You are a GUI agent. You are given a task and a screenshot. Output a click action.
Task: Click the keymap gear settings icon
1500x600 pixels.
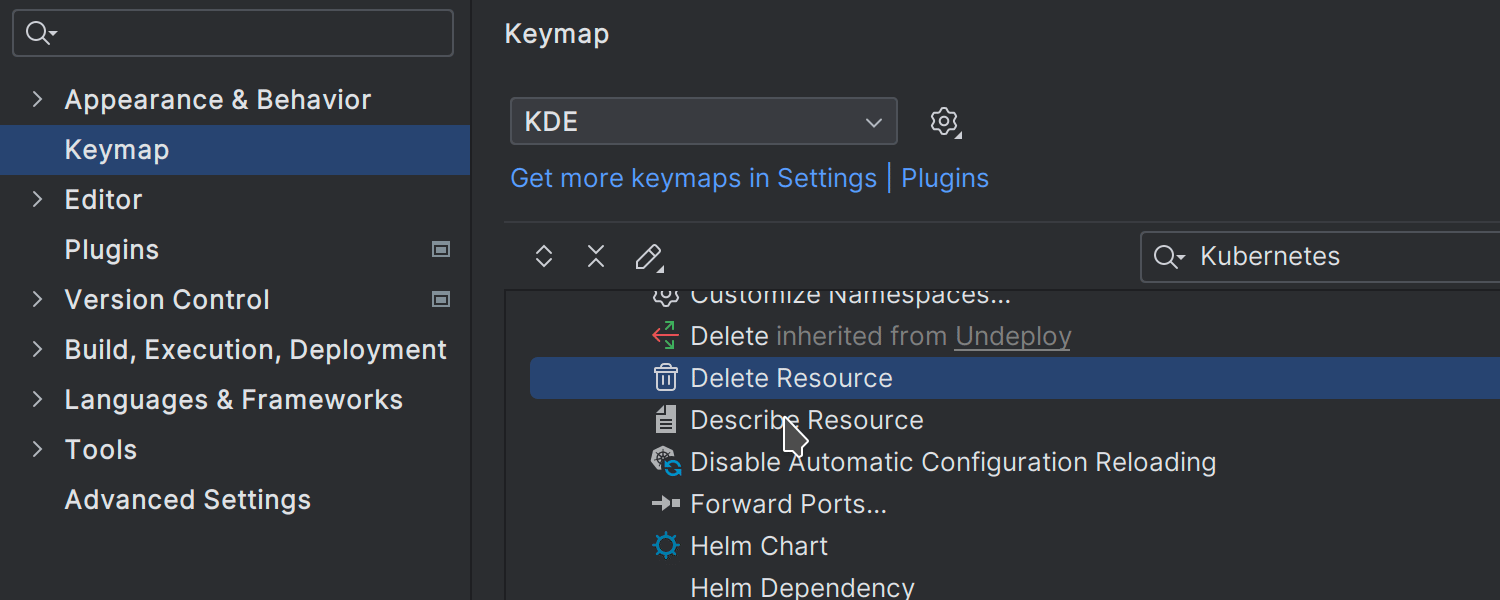click(x=943, y=122)
